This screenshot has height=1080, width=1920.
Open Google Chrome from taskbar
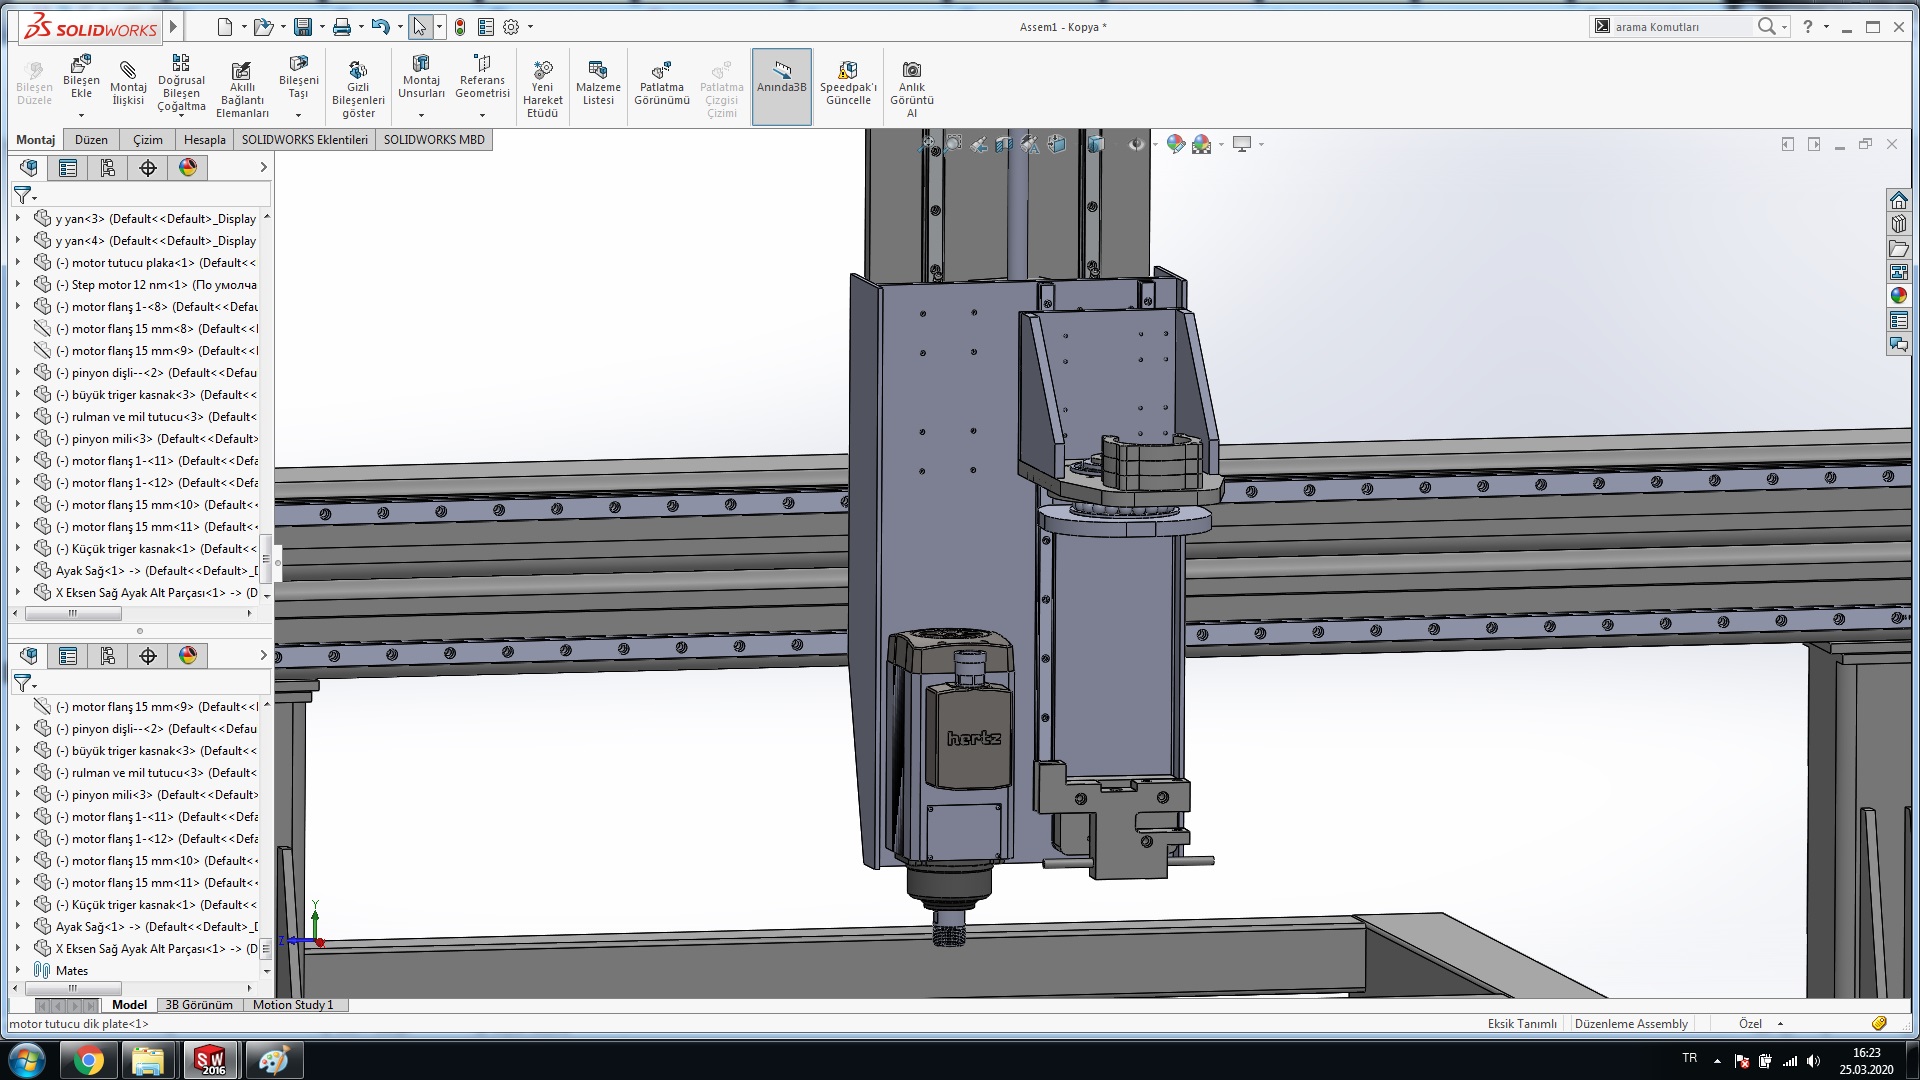[x=88, y=1060]
